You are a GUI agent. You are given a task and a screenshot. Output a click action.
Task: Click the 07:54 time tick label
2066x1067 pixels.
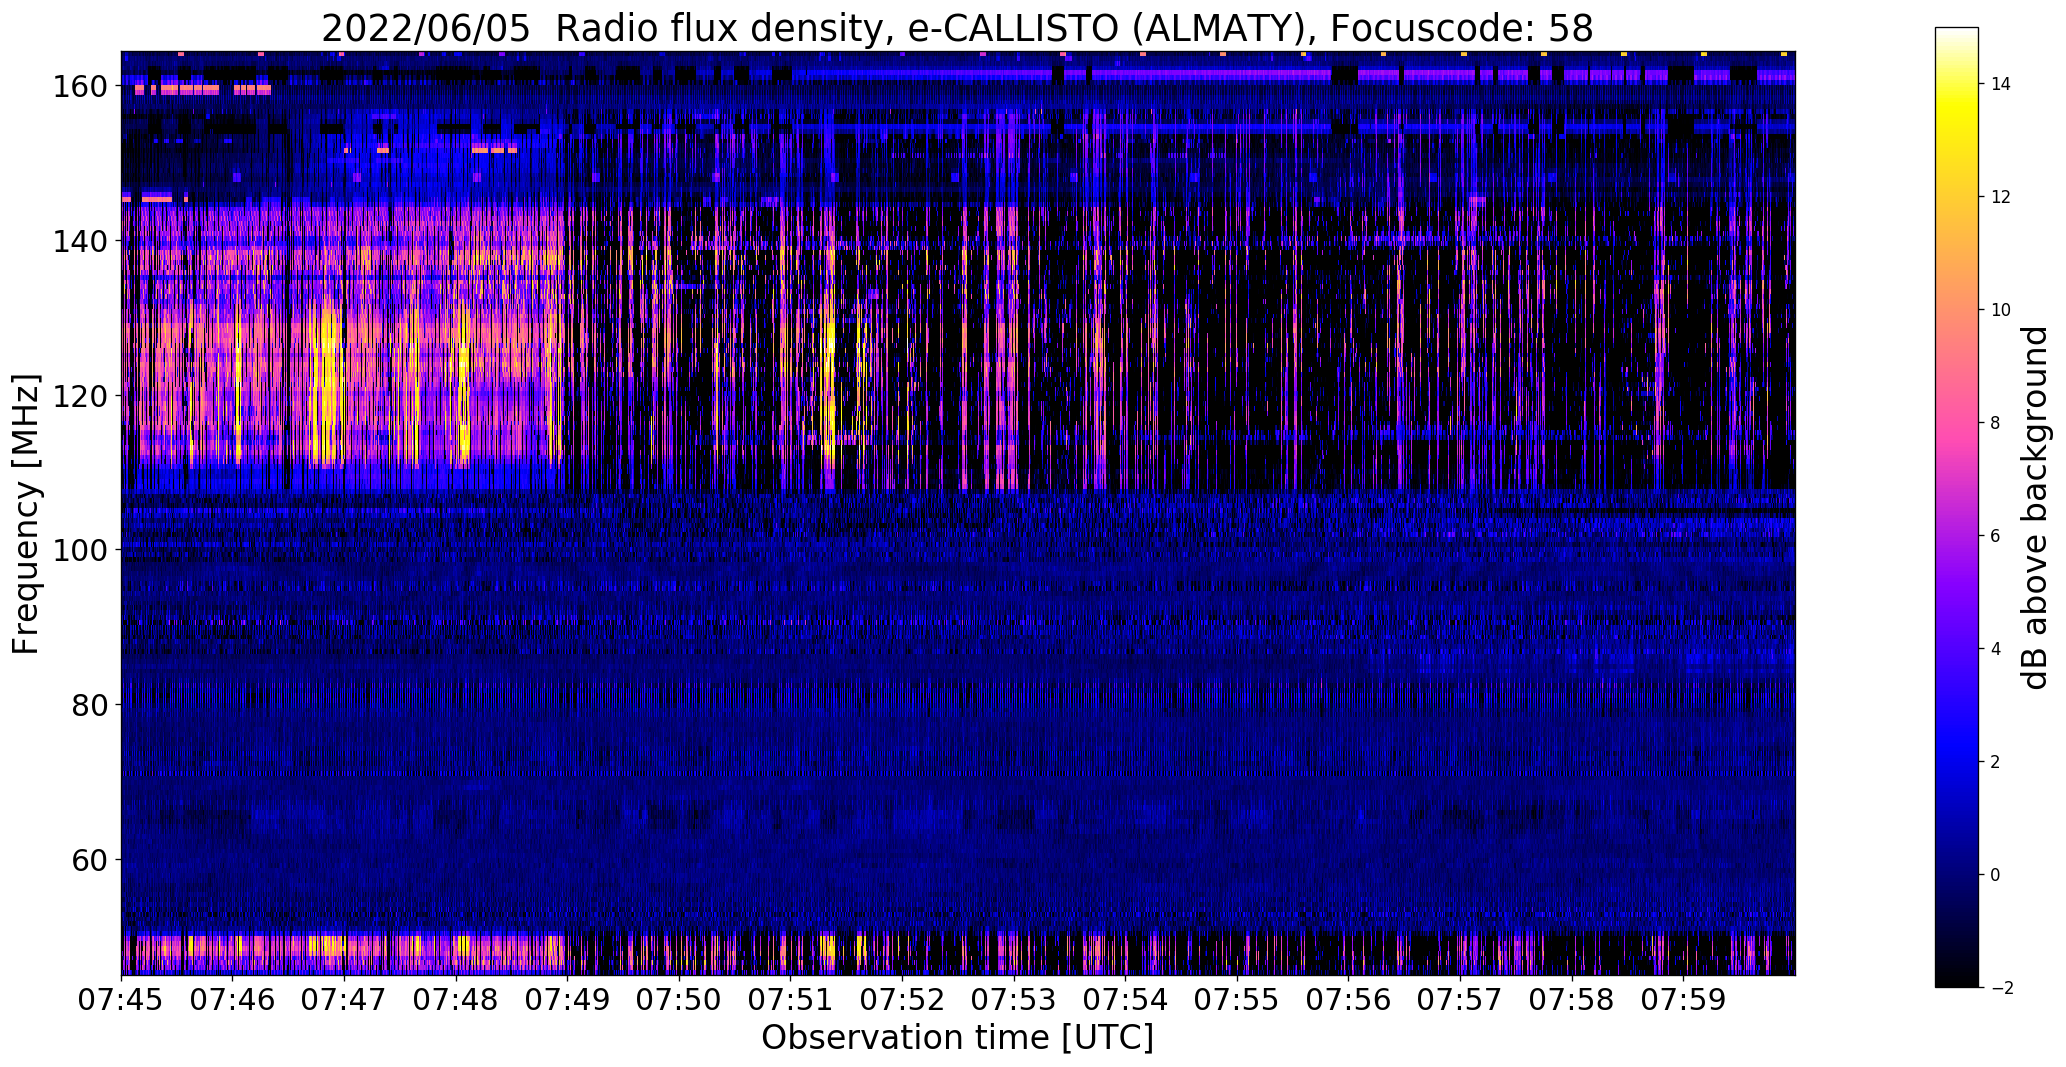pos(1126,999)
